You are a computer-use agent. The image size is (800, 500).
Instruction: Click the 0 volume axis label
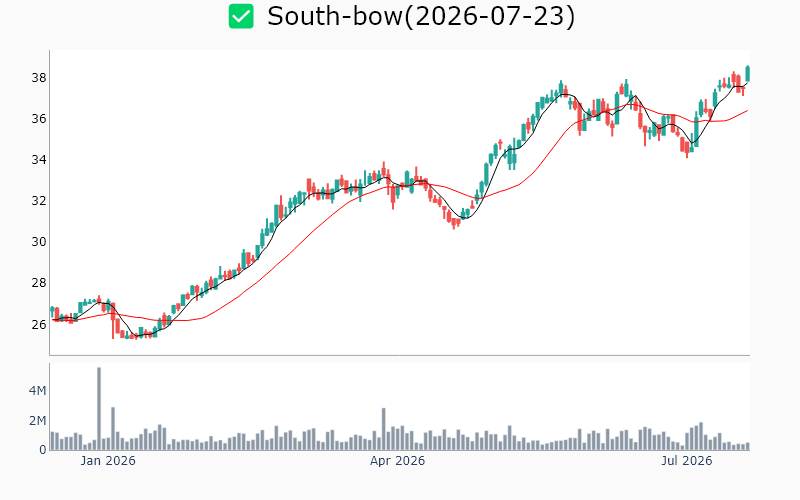[x=43, y=450]
